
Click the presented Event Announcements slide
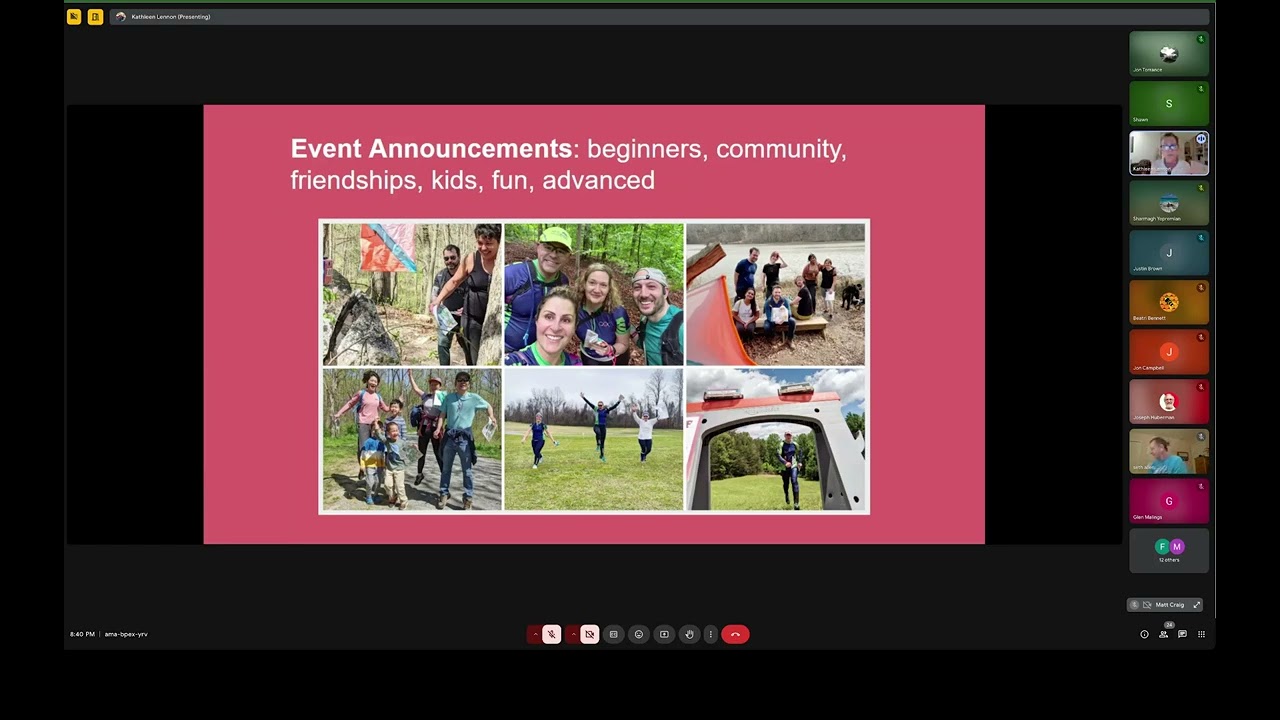pos(594,325)
